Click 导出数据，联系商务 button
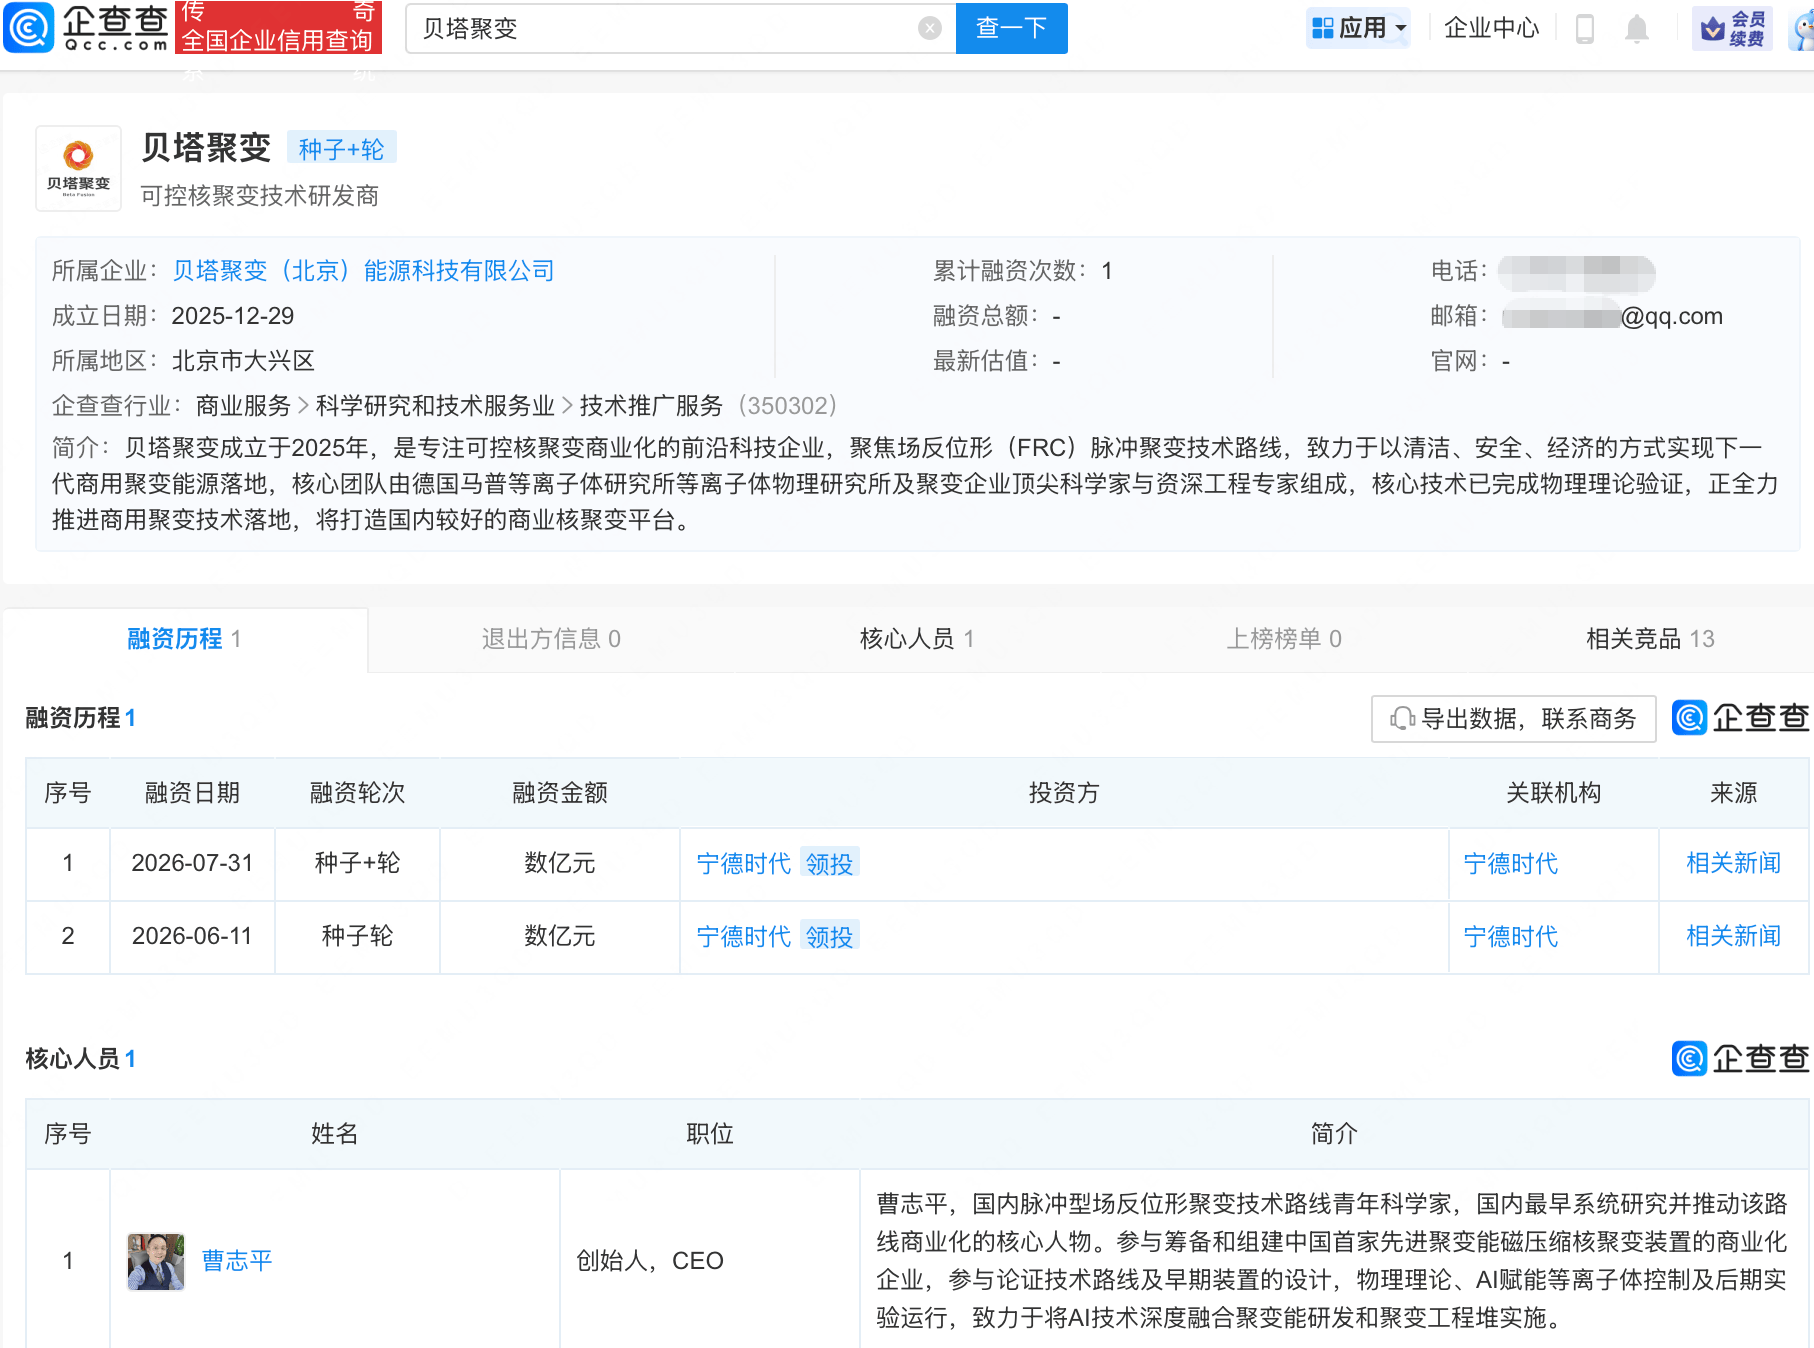1814x1348 pixels. 1513,718
